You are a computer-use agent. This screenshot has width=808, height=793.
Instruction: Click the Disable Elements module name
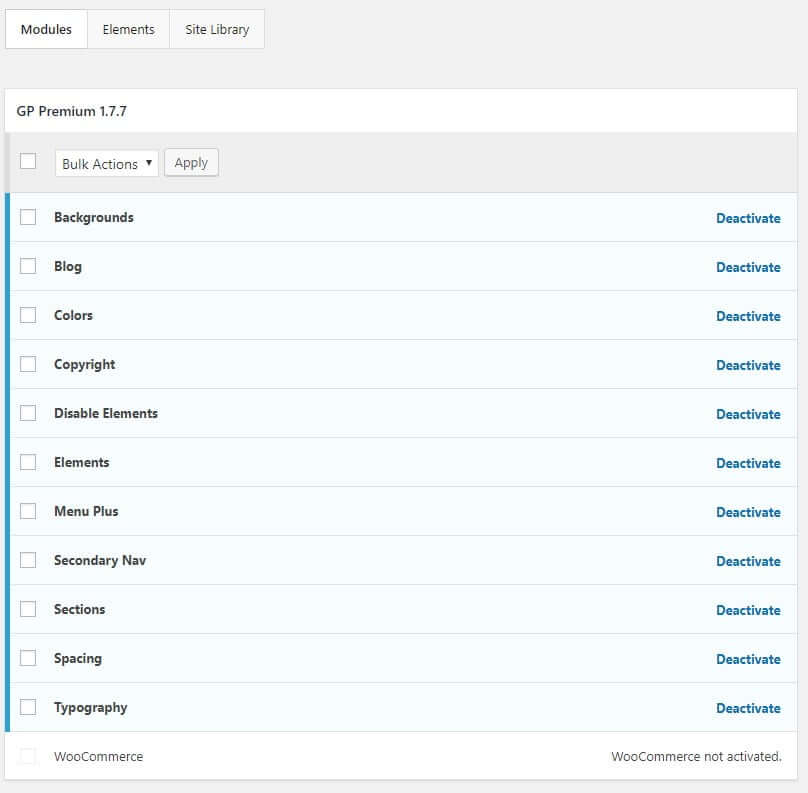click(x=106, y=413)
